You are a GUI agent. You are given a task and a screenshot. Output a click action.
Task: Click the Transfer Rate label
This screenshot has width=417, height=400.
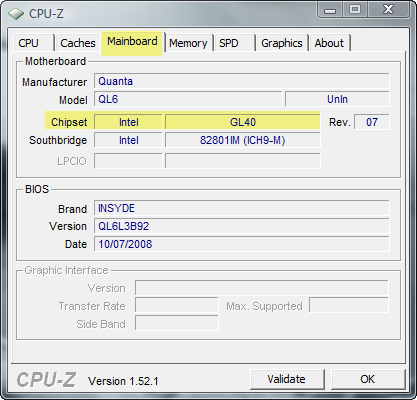click(92, 306)
